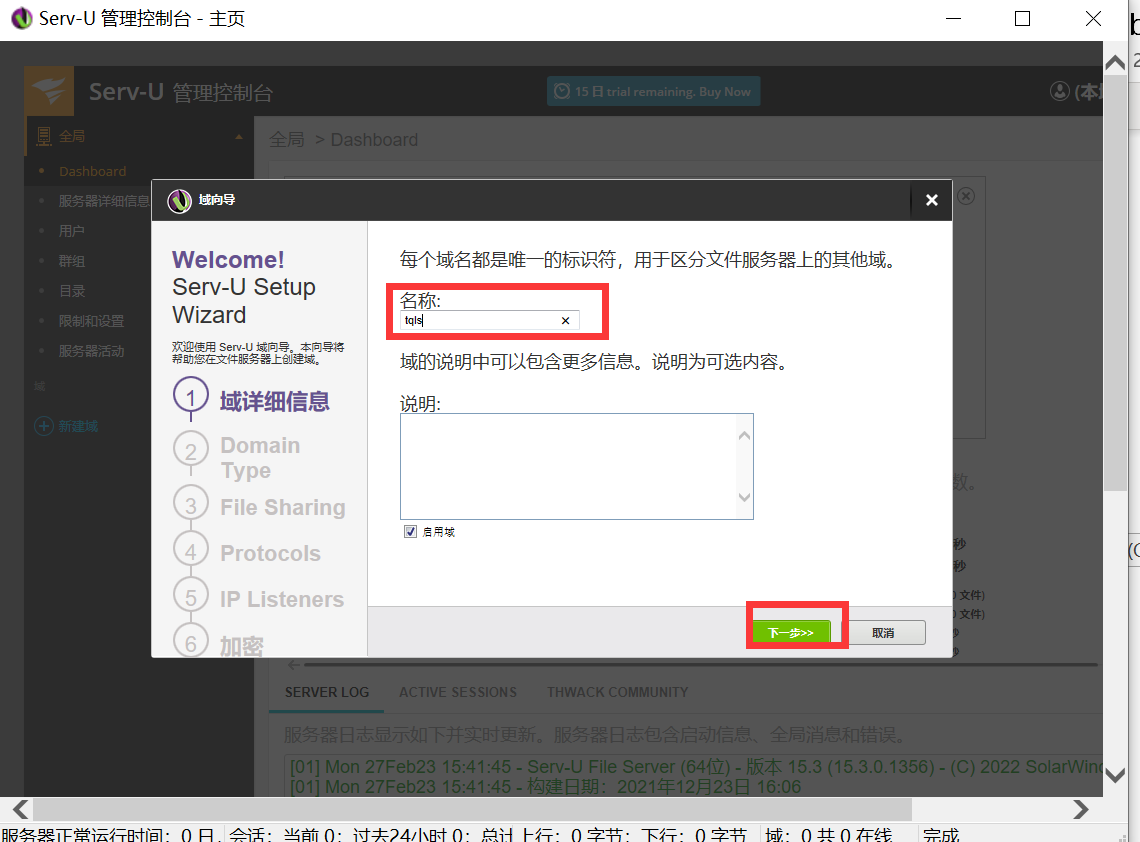Click step 4 Protocols circle
Screen dimensions: 1140x842
191,550
